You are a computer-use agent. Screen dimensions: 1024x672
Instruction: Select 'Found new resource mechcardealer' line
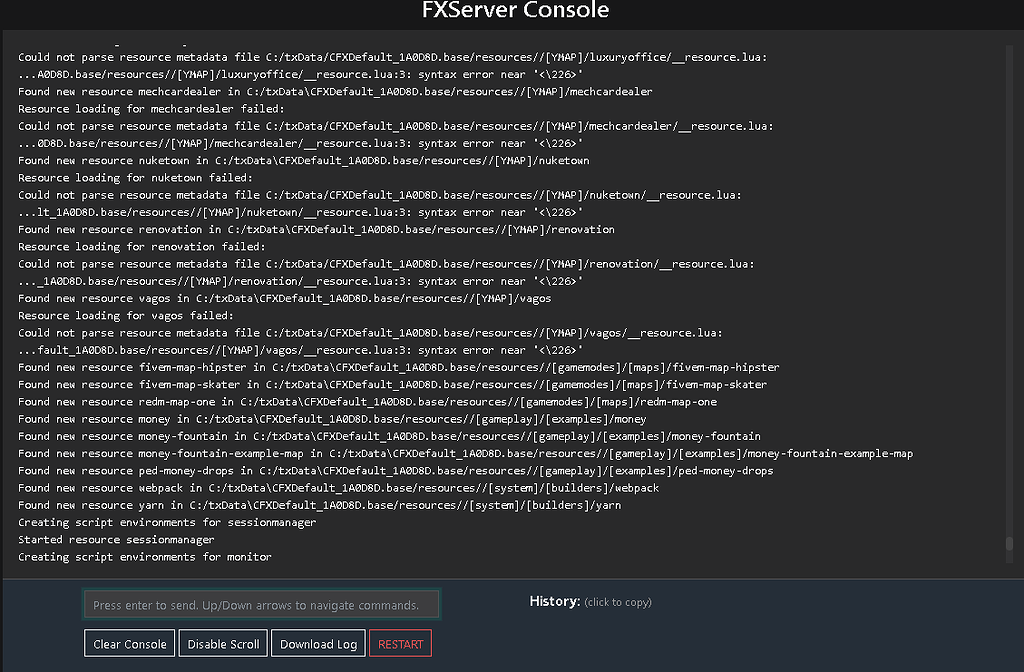[335, 91]
